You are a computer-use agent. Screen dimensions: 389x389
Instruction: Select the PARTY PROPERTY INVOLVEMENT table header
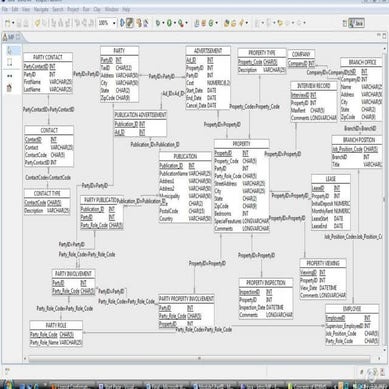click(186, 299)
